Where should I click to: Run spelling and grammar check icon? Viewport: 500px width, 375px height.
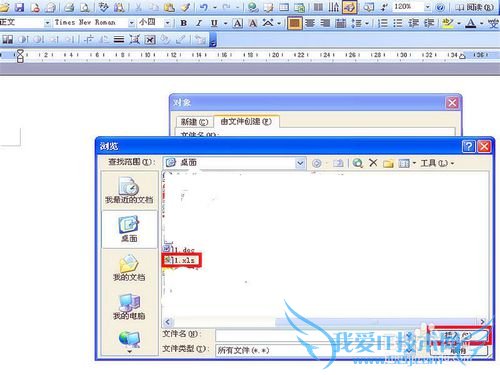(104, 7)
